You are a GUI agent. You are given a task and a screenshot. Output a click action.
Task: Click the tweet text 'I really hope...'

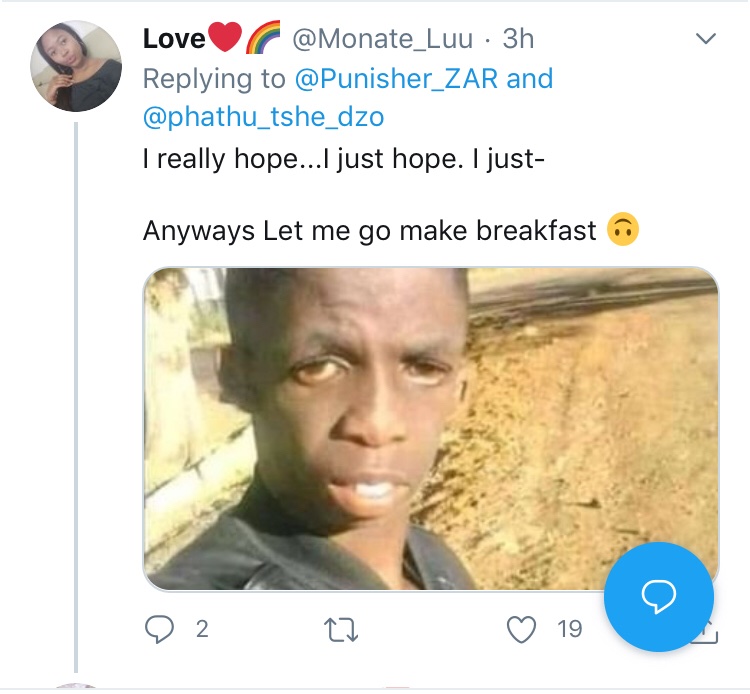point(343,159)
